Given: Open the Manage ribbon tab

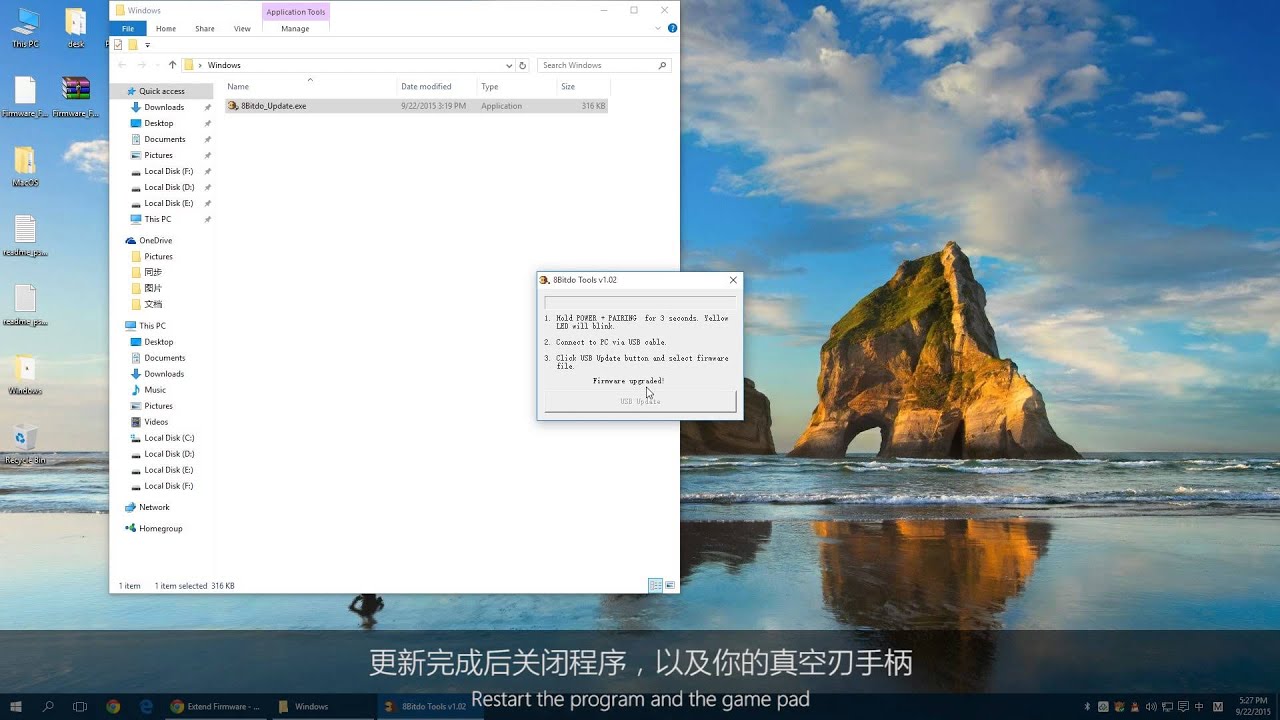Looking at the screenshot, I should [295, 29].
